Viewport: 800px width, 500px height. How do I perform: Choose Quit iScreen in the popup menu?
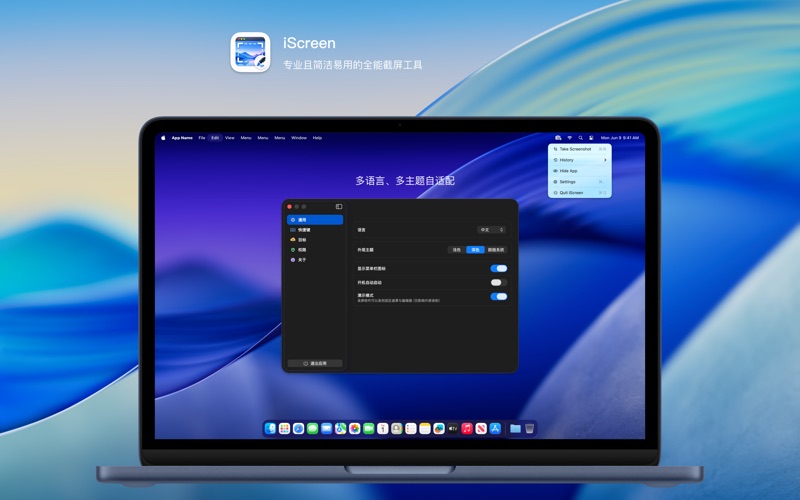click(x=580, y=193)
